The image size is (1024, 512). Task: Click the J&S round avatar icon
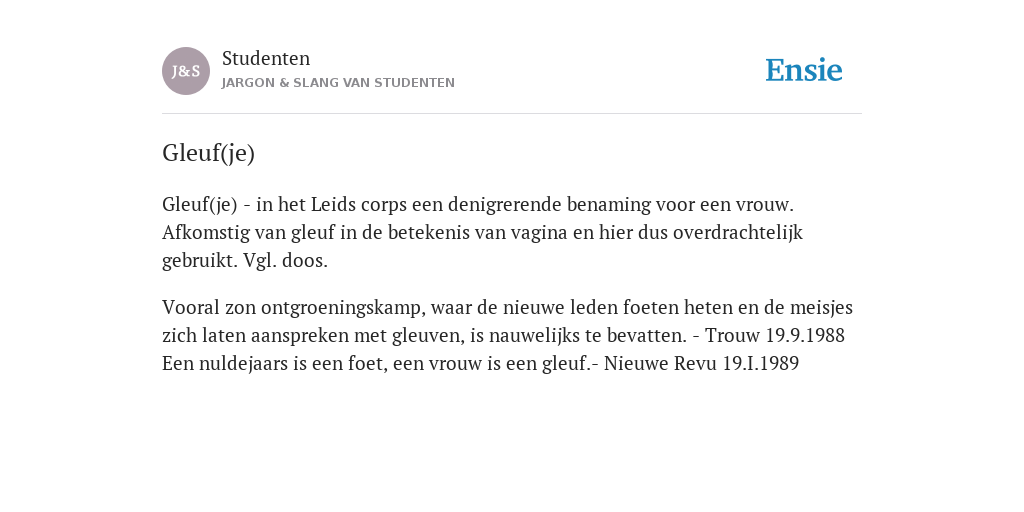186,71
